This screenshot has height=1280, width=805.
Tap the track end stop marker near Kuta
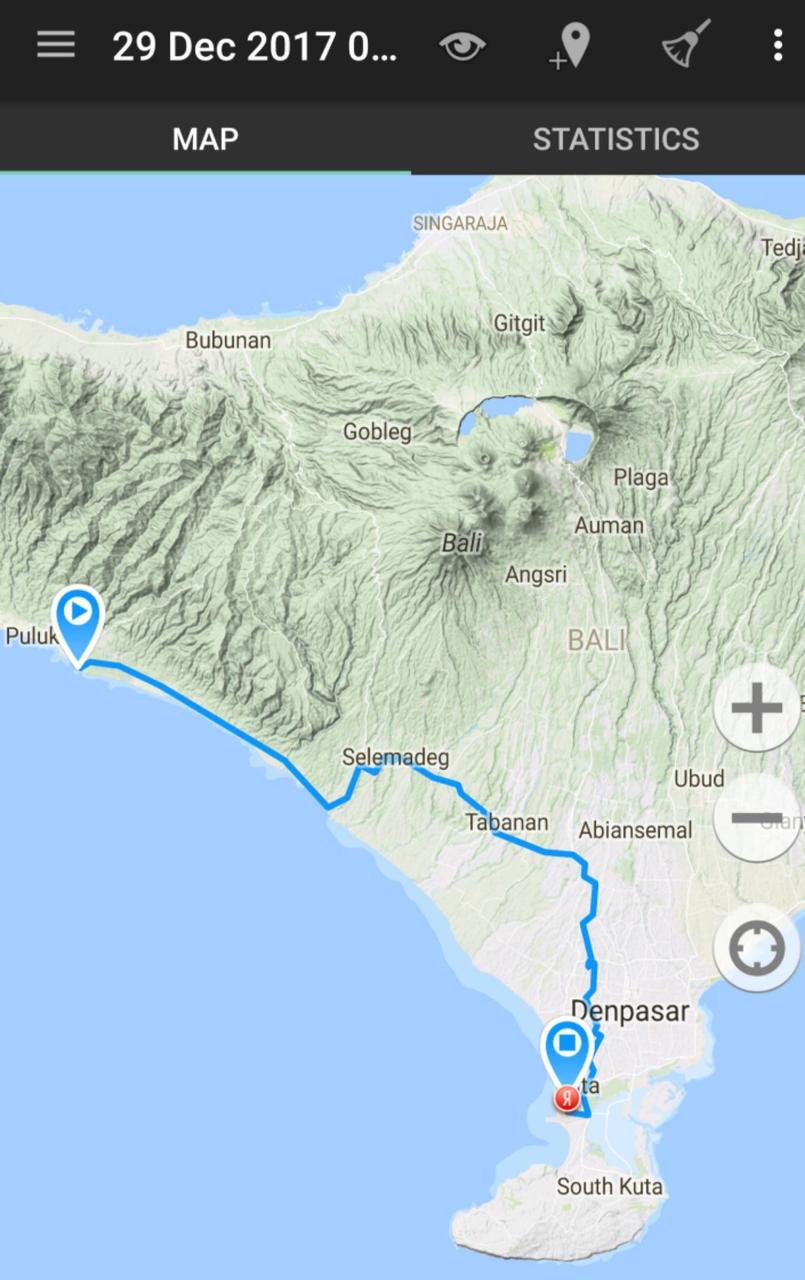point(567,1053)
